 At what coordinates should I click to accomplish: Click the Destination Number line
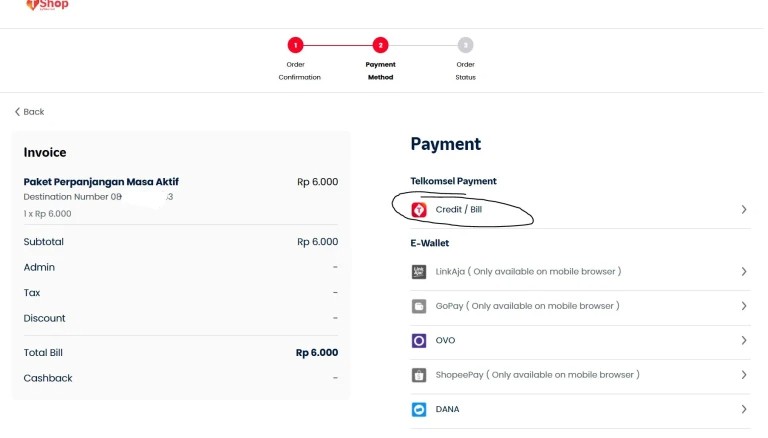(x=98, y=197)
